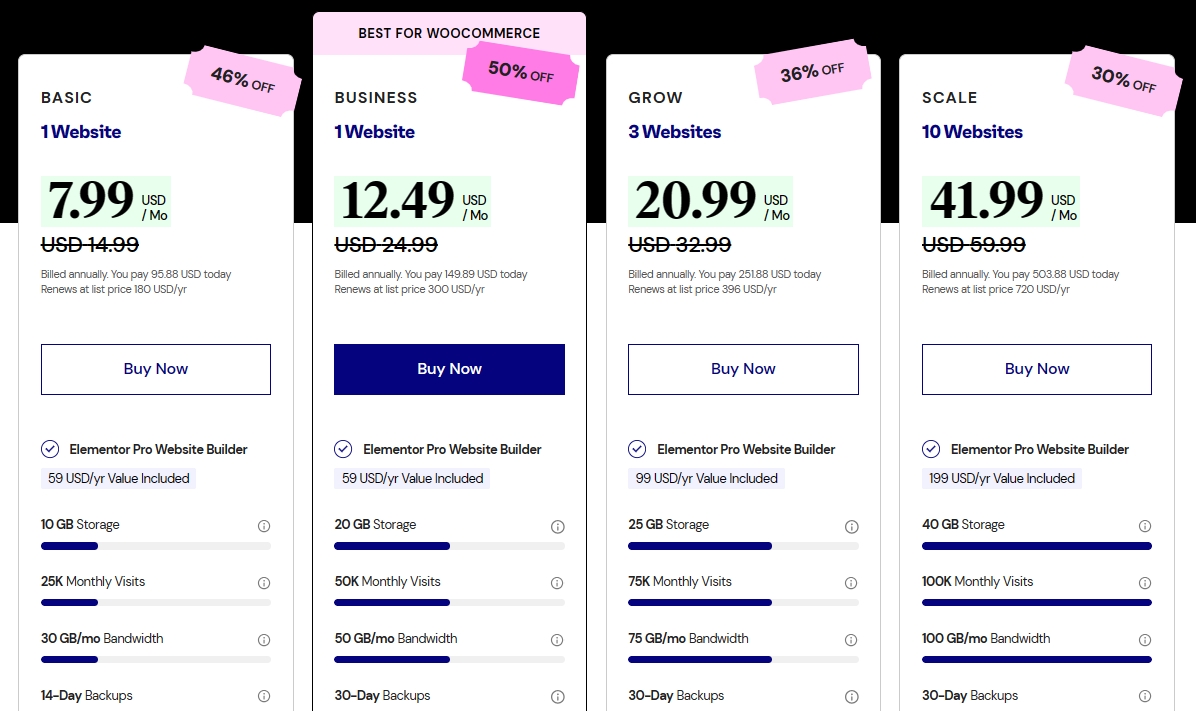This screenshot has height=711, width=1196.
Task: Purchase the Scale plan with Buy Now
Action: [1037, 369]
